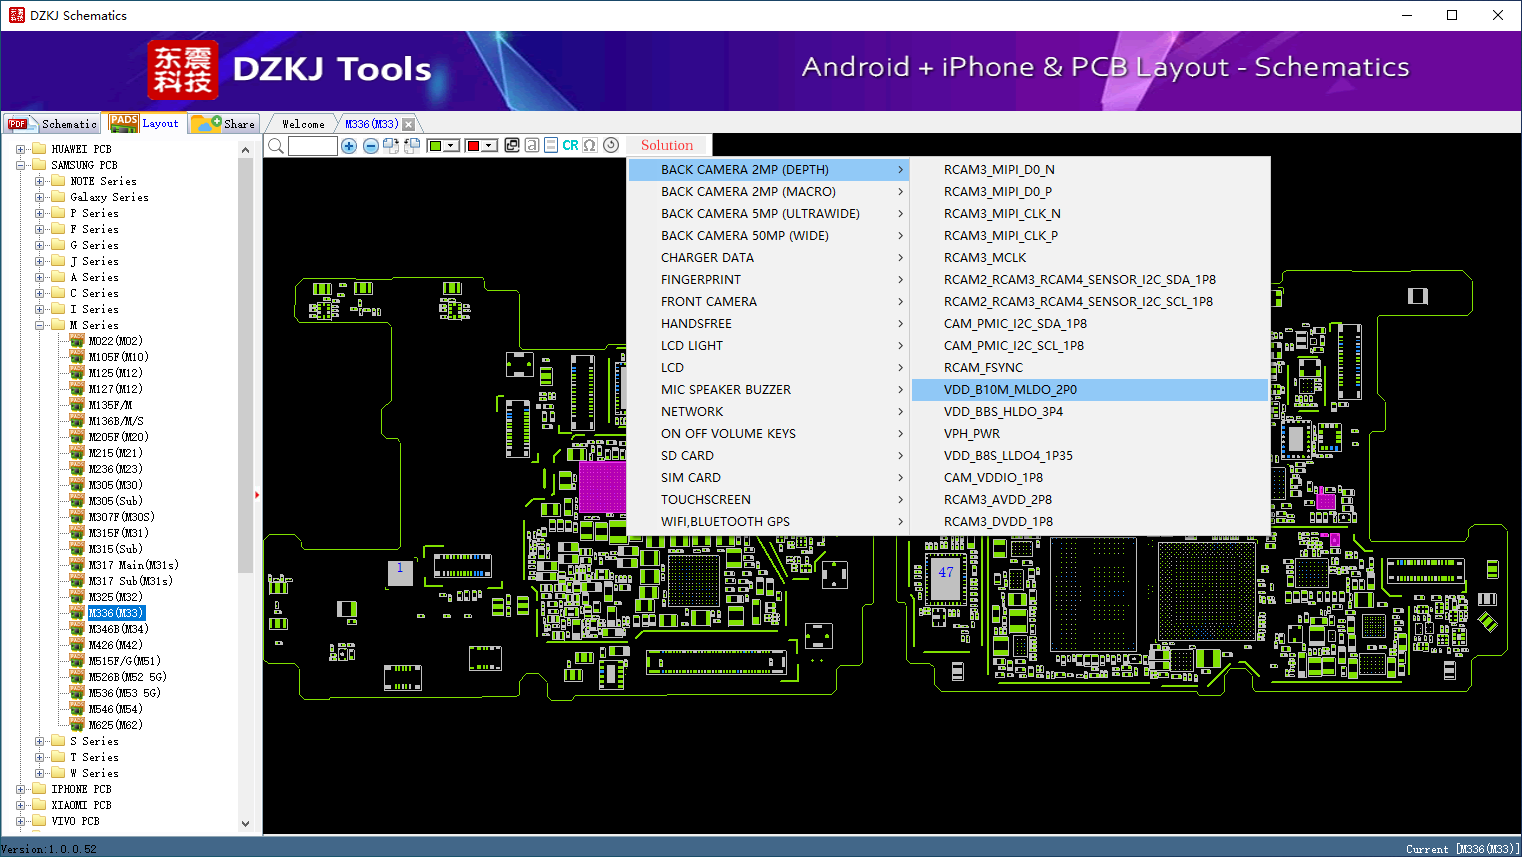Screen dimensions: 1522x857
Task: Select M625(M62) in the tree
Action: point(115,725)
